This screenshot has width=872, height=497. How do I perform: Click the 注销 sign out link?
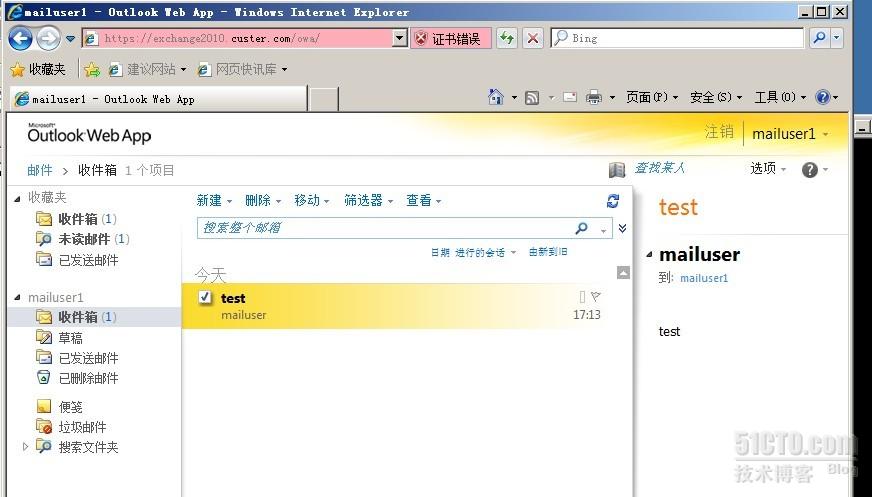click(x=719, y=132)
